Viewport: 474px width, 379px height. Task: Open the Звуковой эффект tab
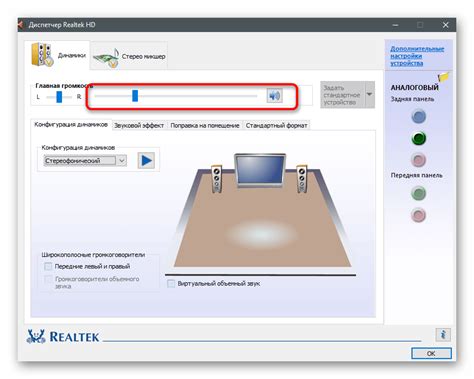[139, 126]
